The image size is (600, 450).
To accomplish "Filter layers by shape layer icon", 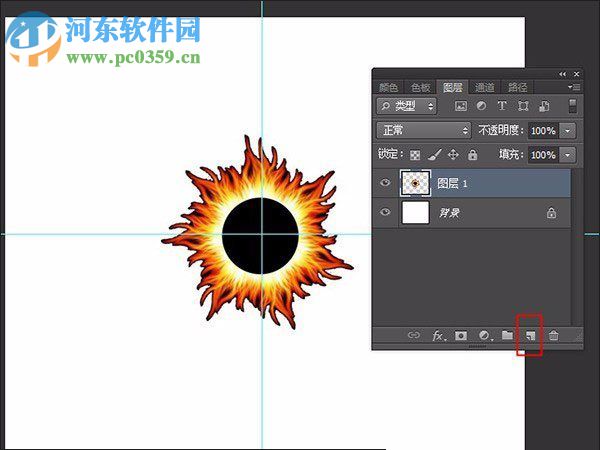I will pos(523,106).
